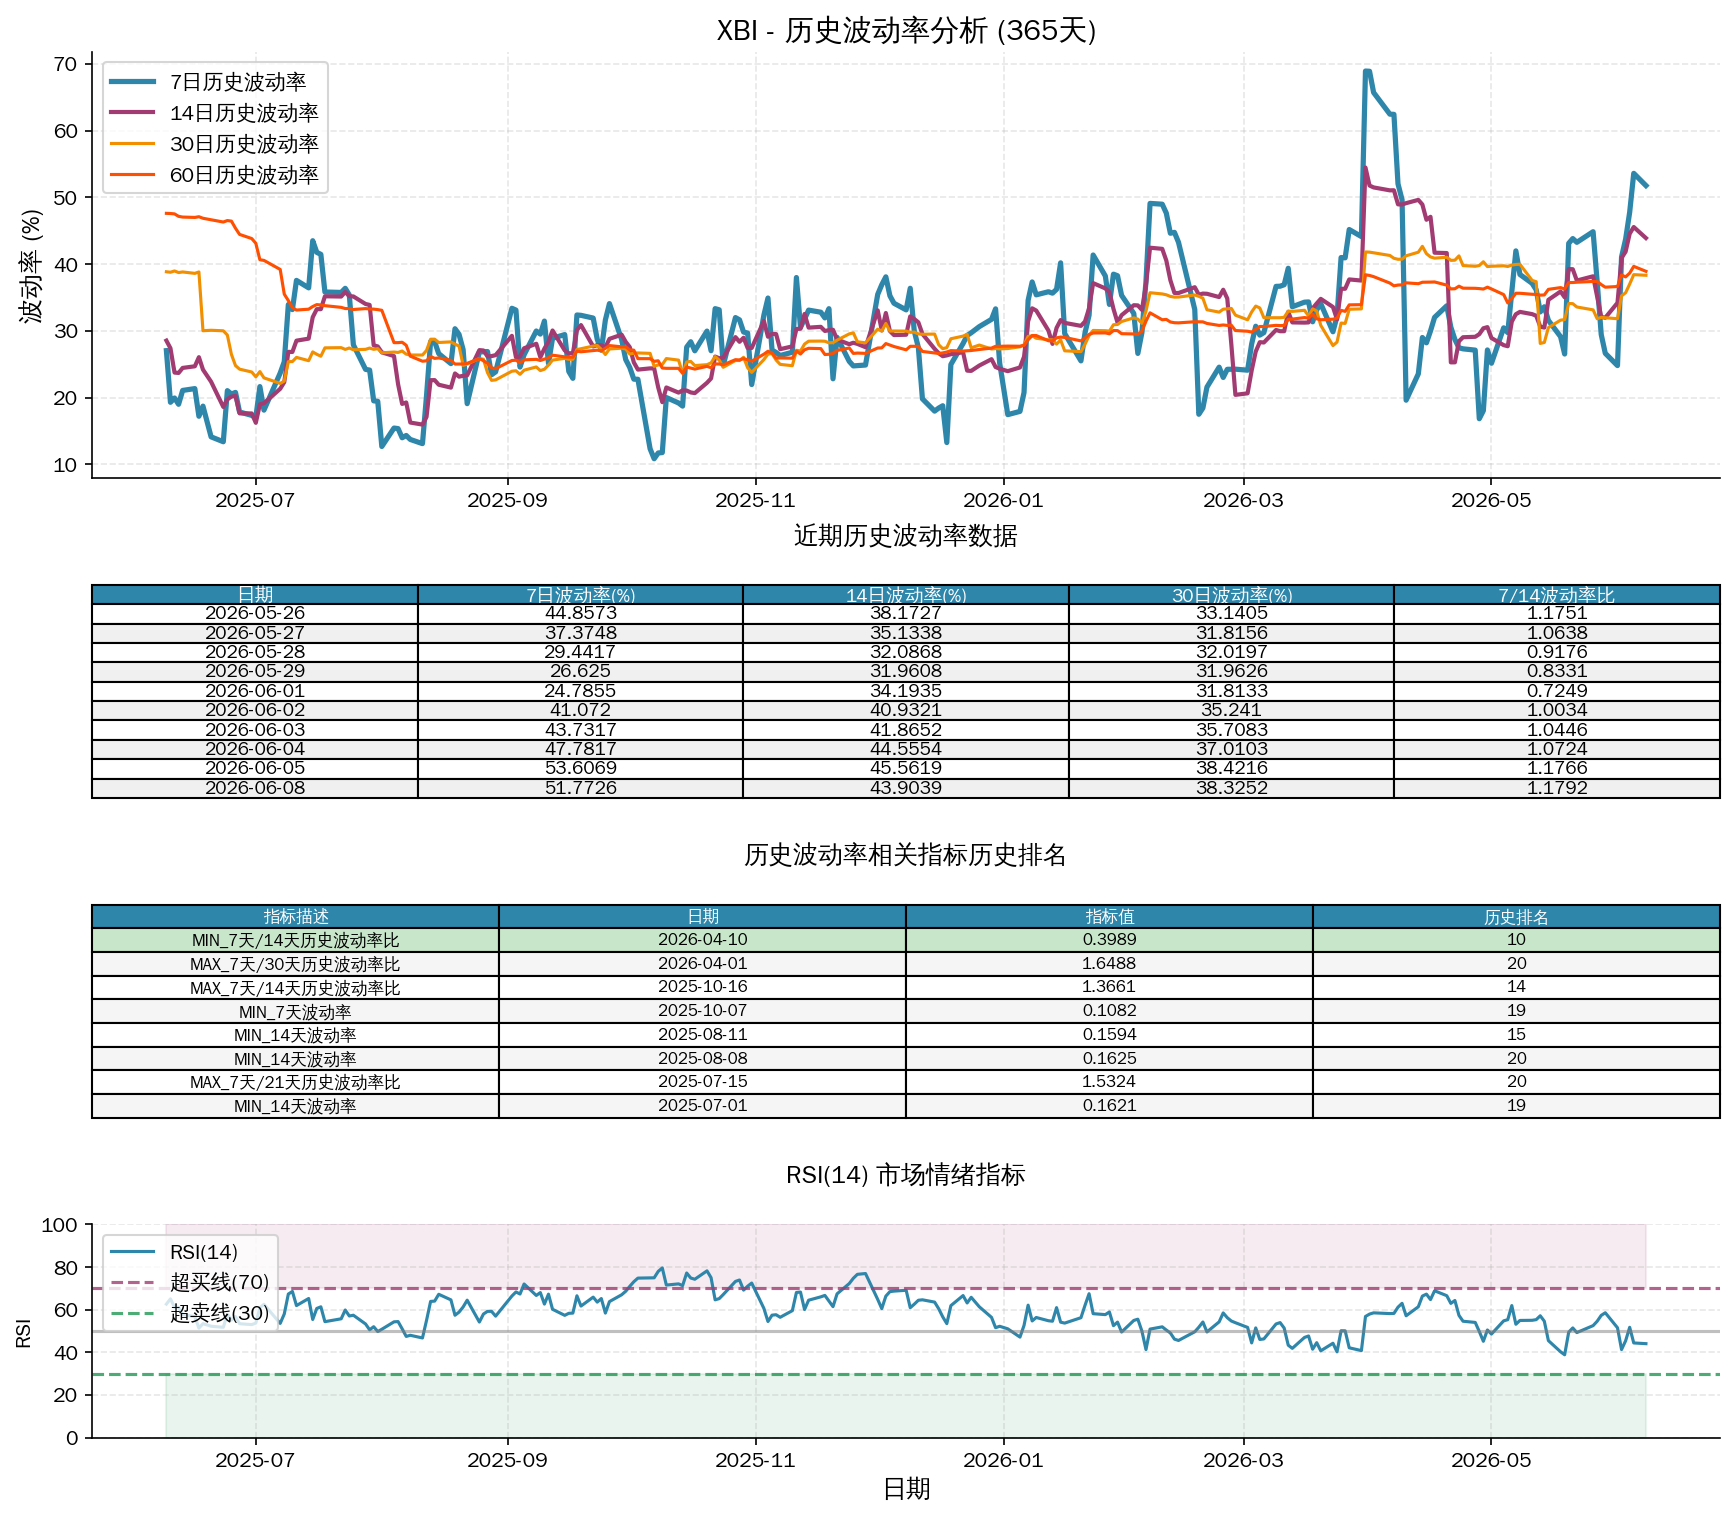The width and height of the screenshot is (1734, 1516).
Task: Click value 29.4417 in the table
Action: [580, 652]
